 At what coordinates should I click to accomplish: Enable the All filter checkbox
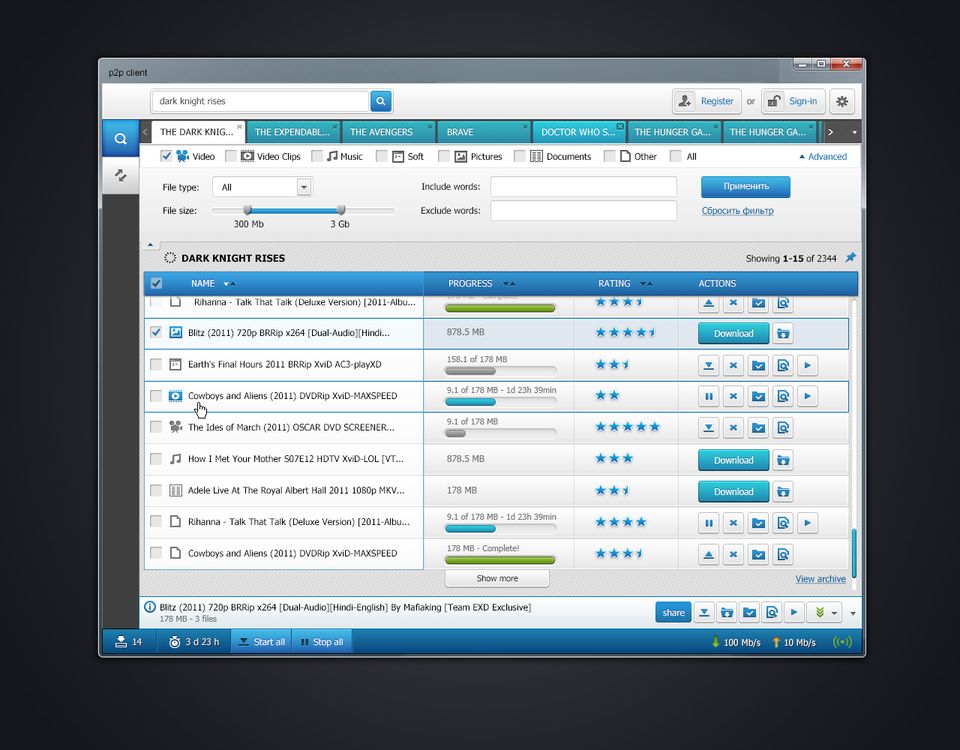pos(676,156)
